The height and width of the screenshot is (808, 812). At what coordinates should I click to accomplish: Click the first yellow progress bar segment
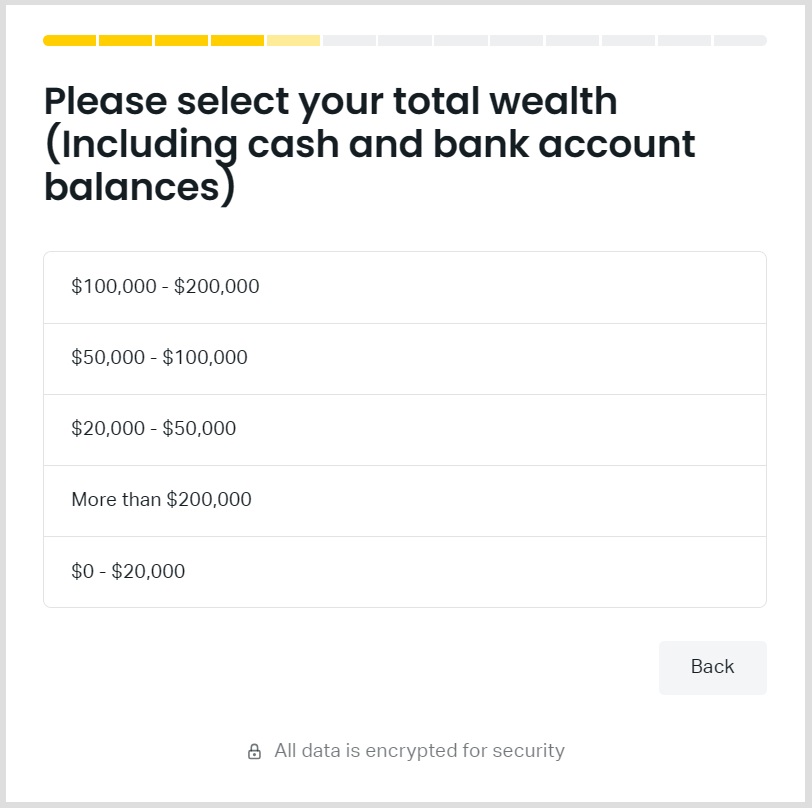70,41
